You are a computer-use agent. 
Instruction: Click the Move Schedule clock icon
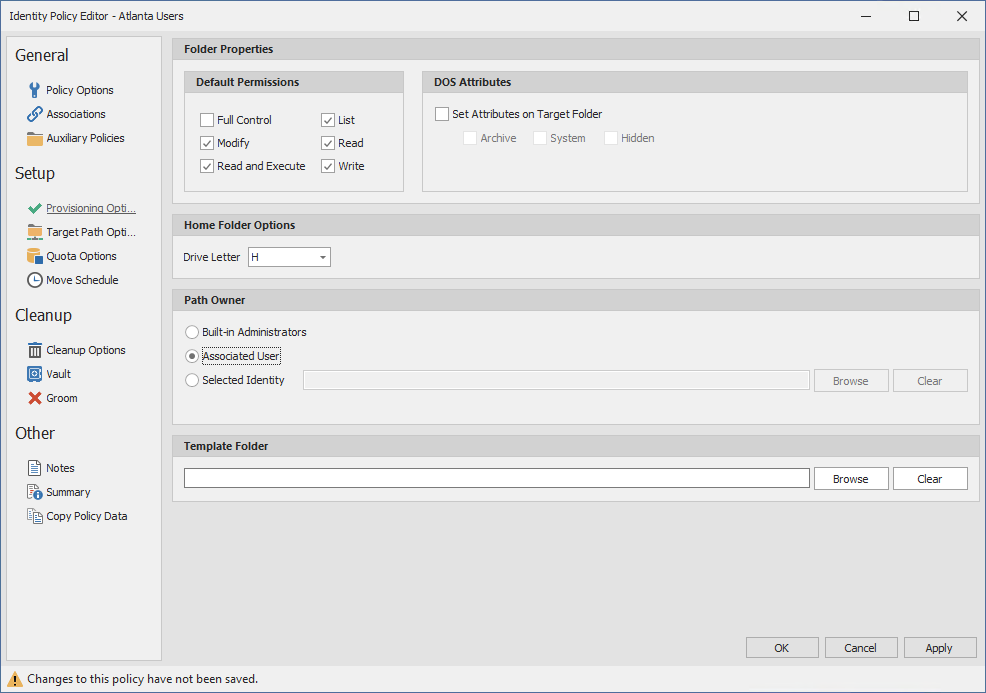(x=35, y=280)
